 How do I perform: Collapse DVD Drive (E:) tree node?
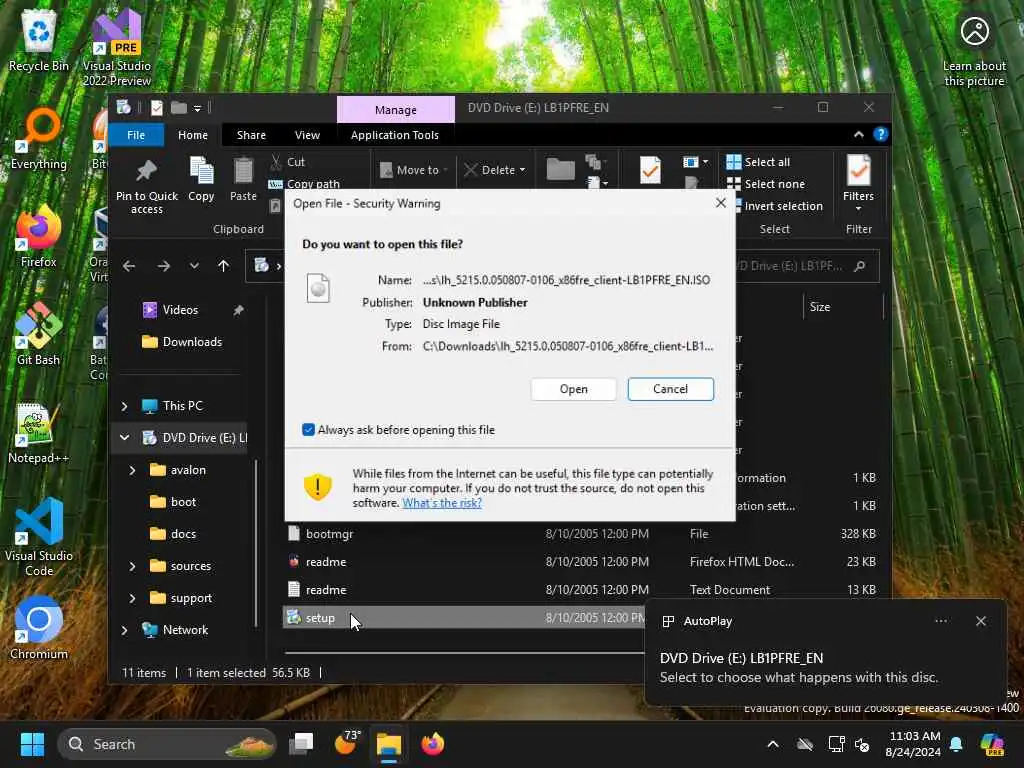click(x=125, y=438)
